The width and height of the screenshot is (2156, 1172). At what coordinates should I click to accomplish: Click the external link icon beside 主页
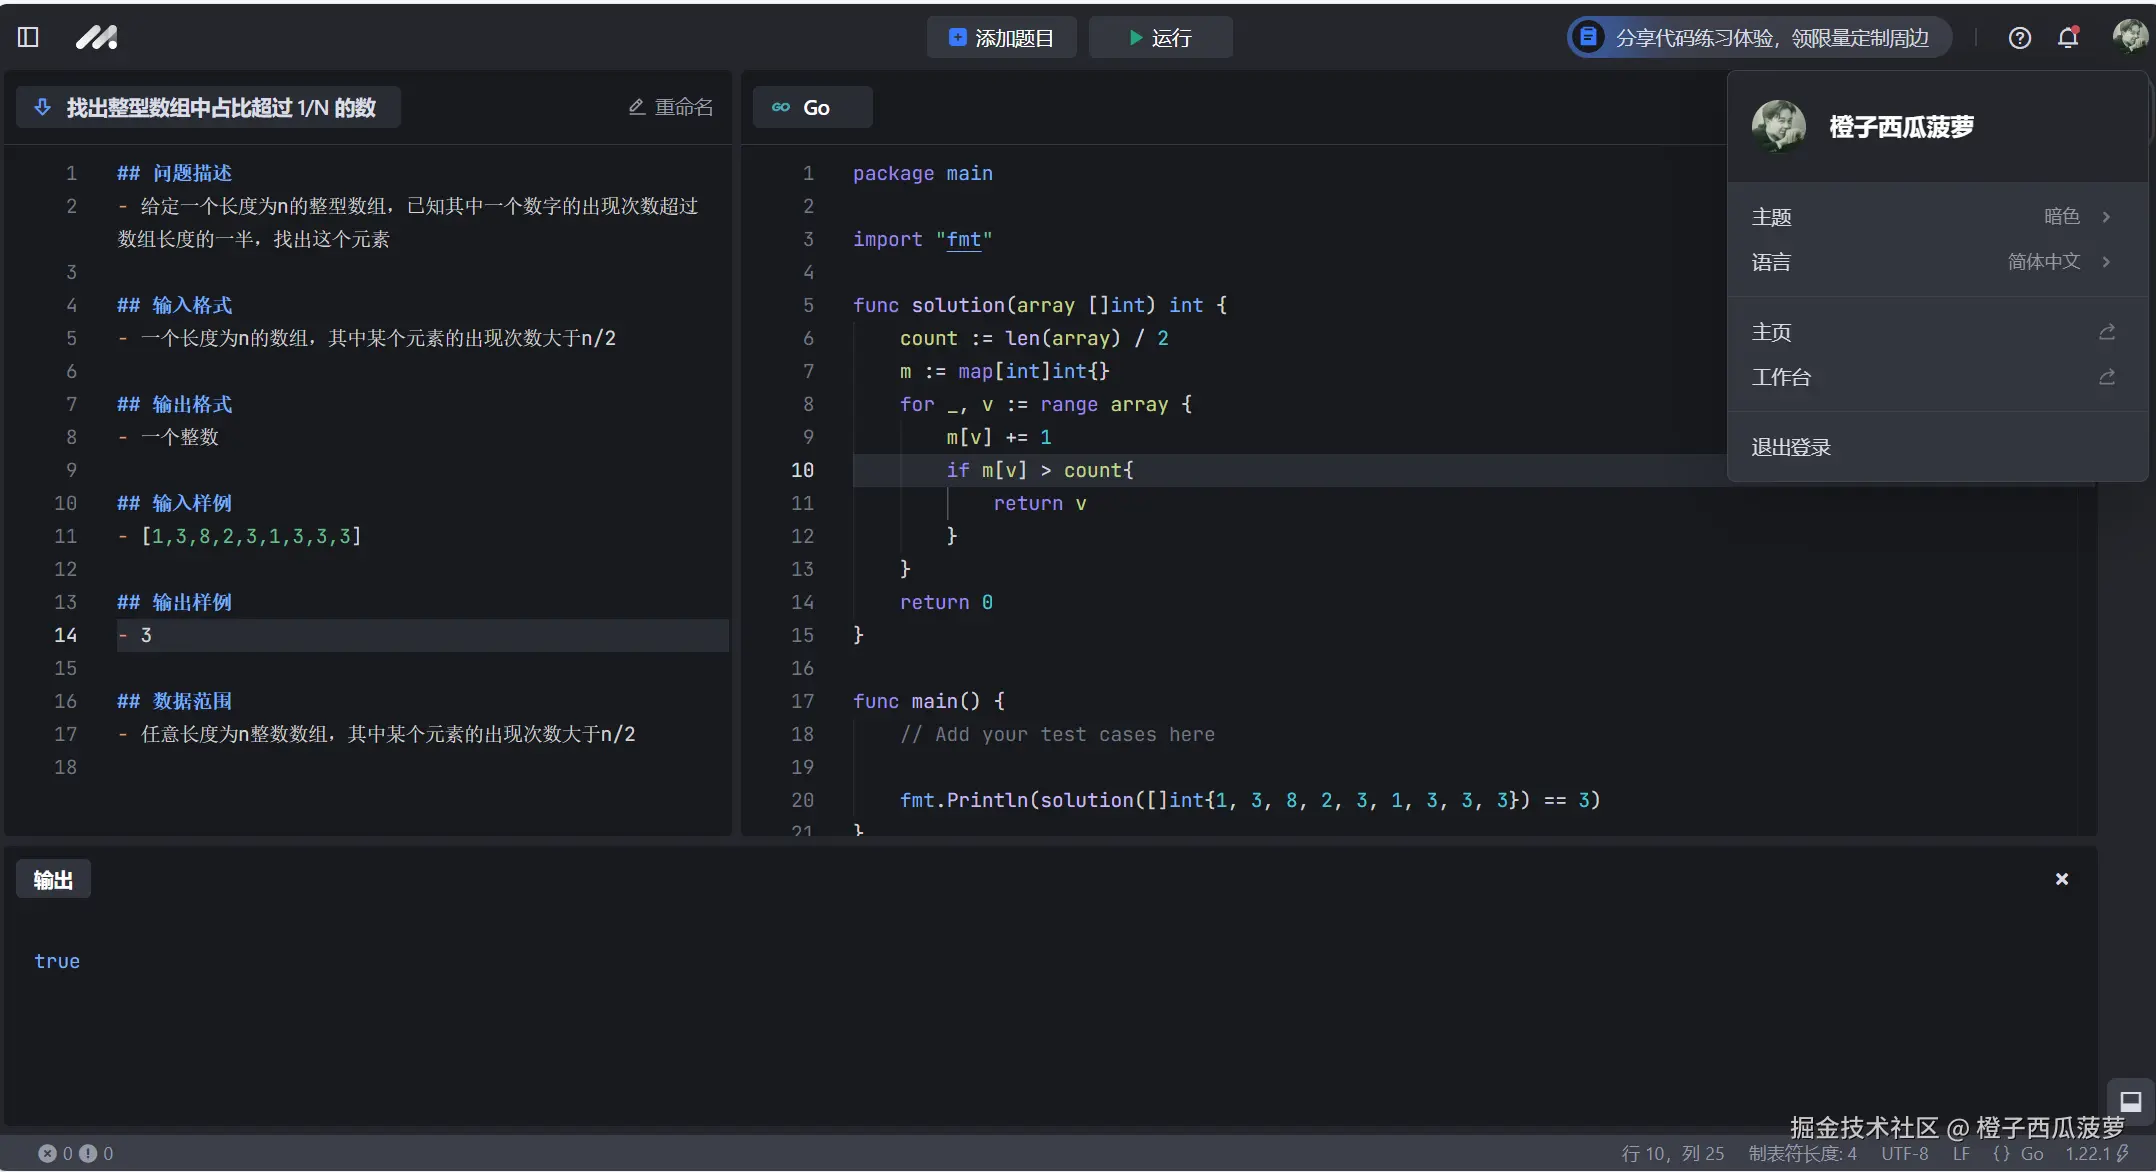pos(2107,332)
